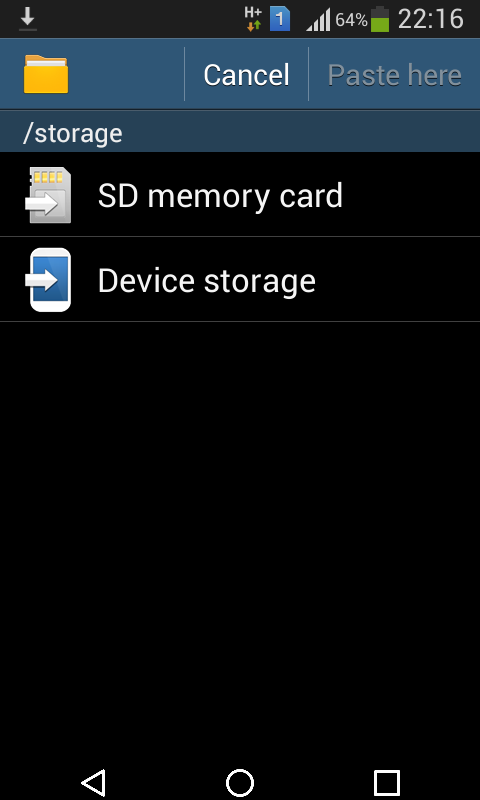Open the Device storage phone icon

pos(48,280)
